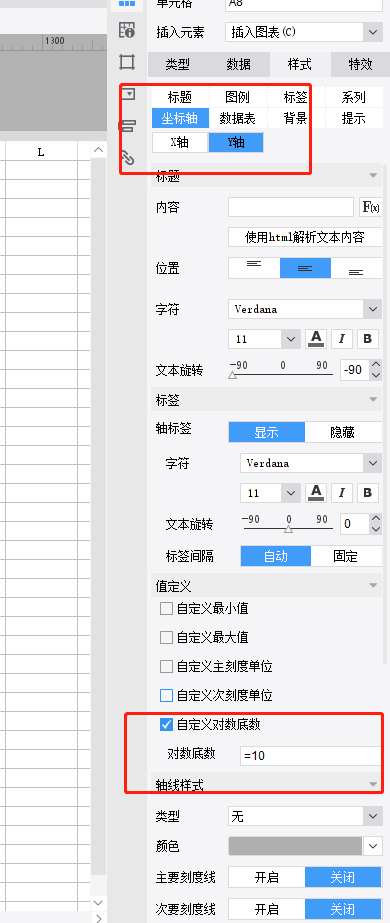Open the condition attributes sidebar icon

(126, 125)
